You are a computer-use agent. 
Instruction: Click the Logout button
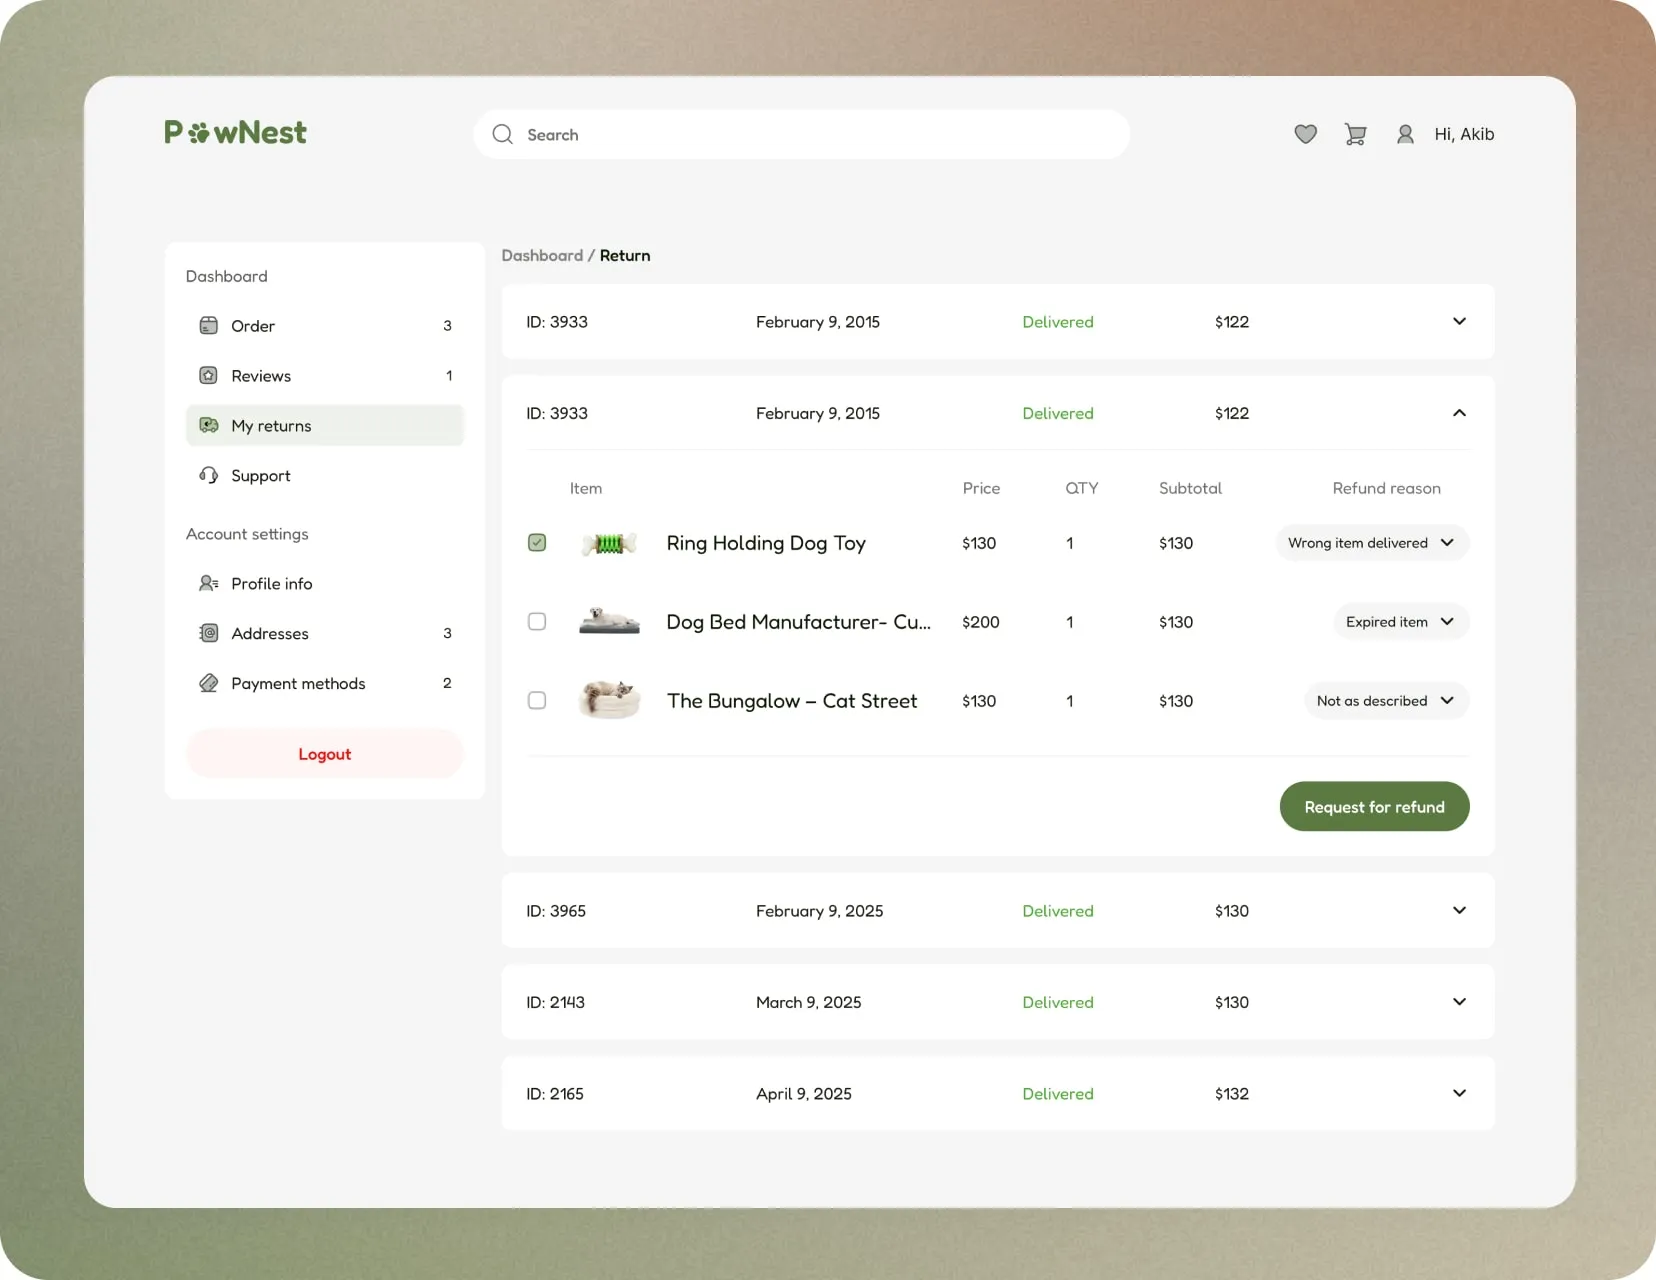point(324,754)
